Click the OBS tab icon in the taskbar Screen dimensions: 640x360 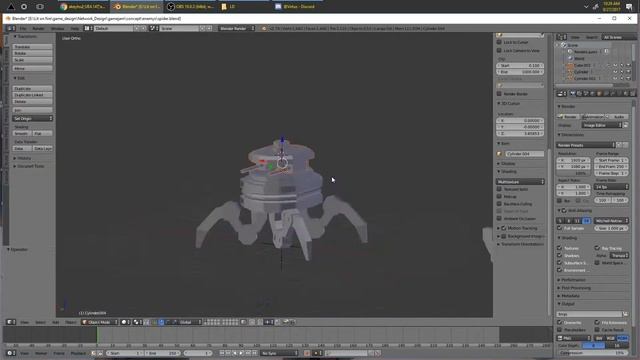click(x=171, y=7)
